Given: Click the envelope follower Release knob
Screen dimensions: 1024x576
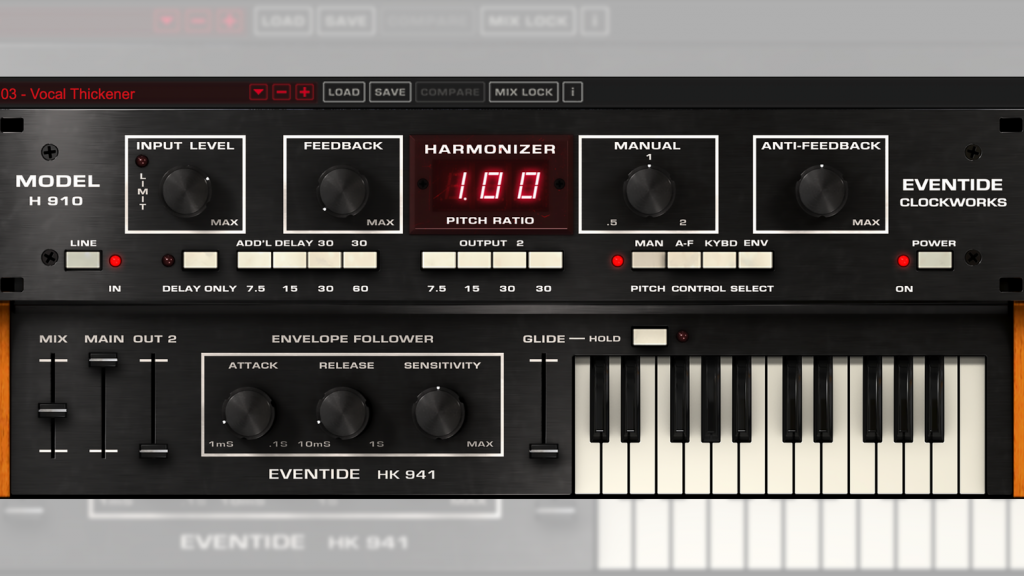Looking at the screenshot, I should [343, 413].
